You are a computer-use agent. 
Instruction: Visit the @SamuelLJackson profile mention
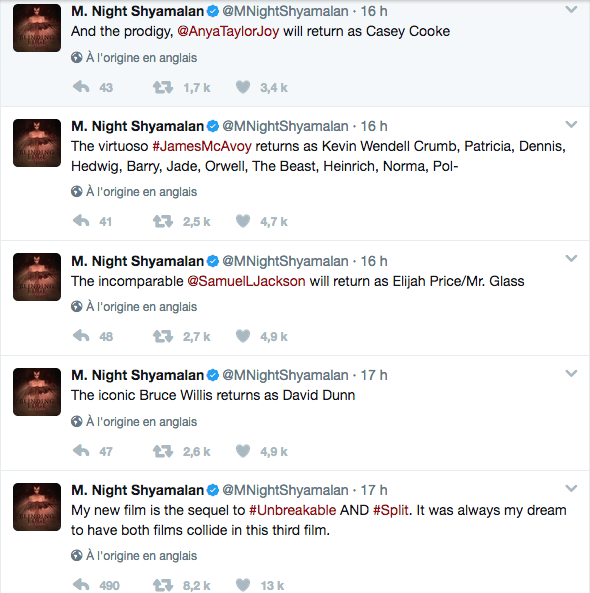pyautogui.click(x=246, y=281)
